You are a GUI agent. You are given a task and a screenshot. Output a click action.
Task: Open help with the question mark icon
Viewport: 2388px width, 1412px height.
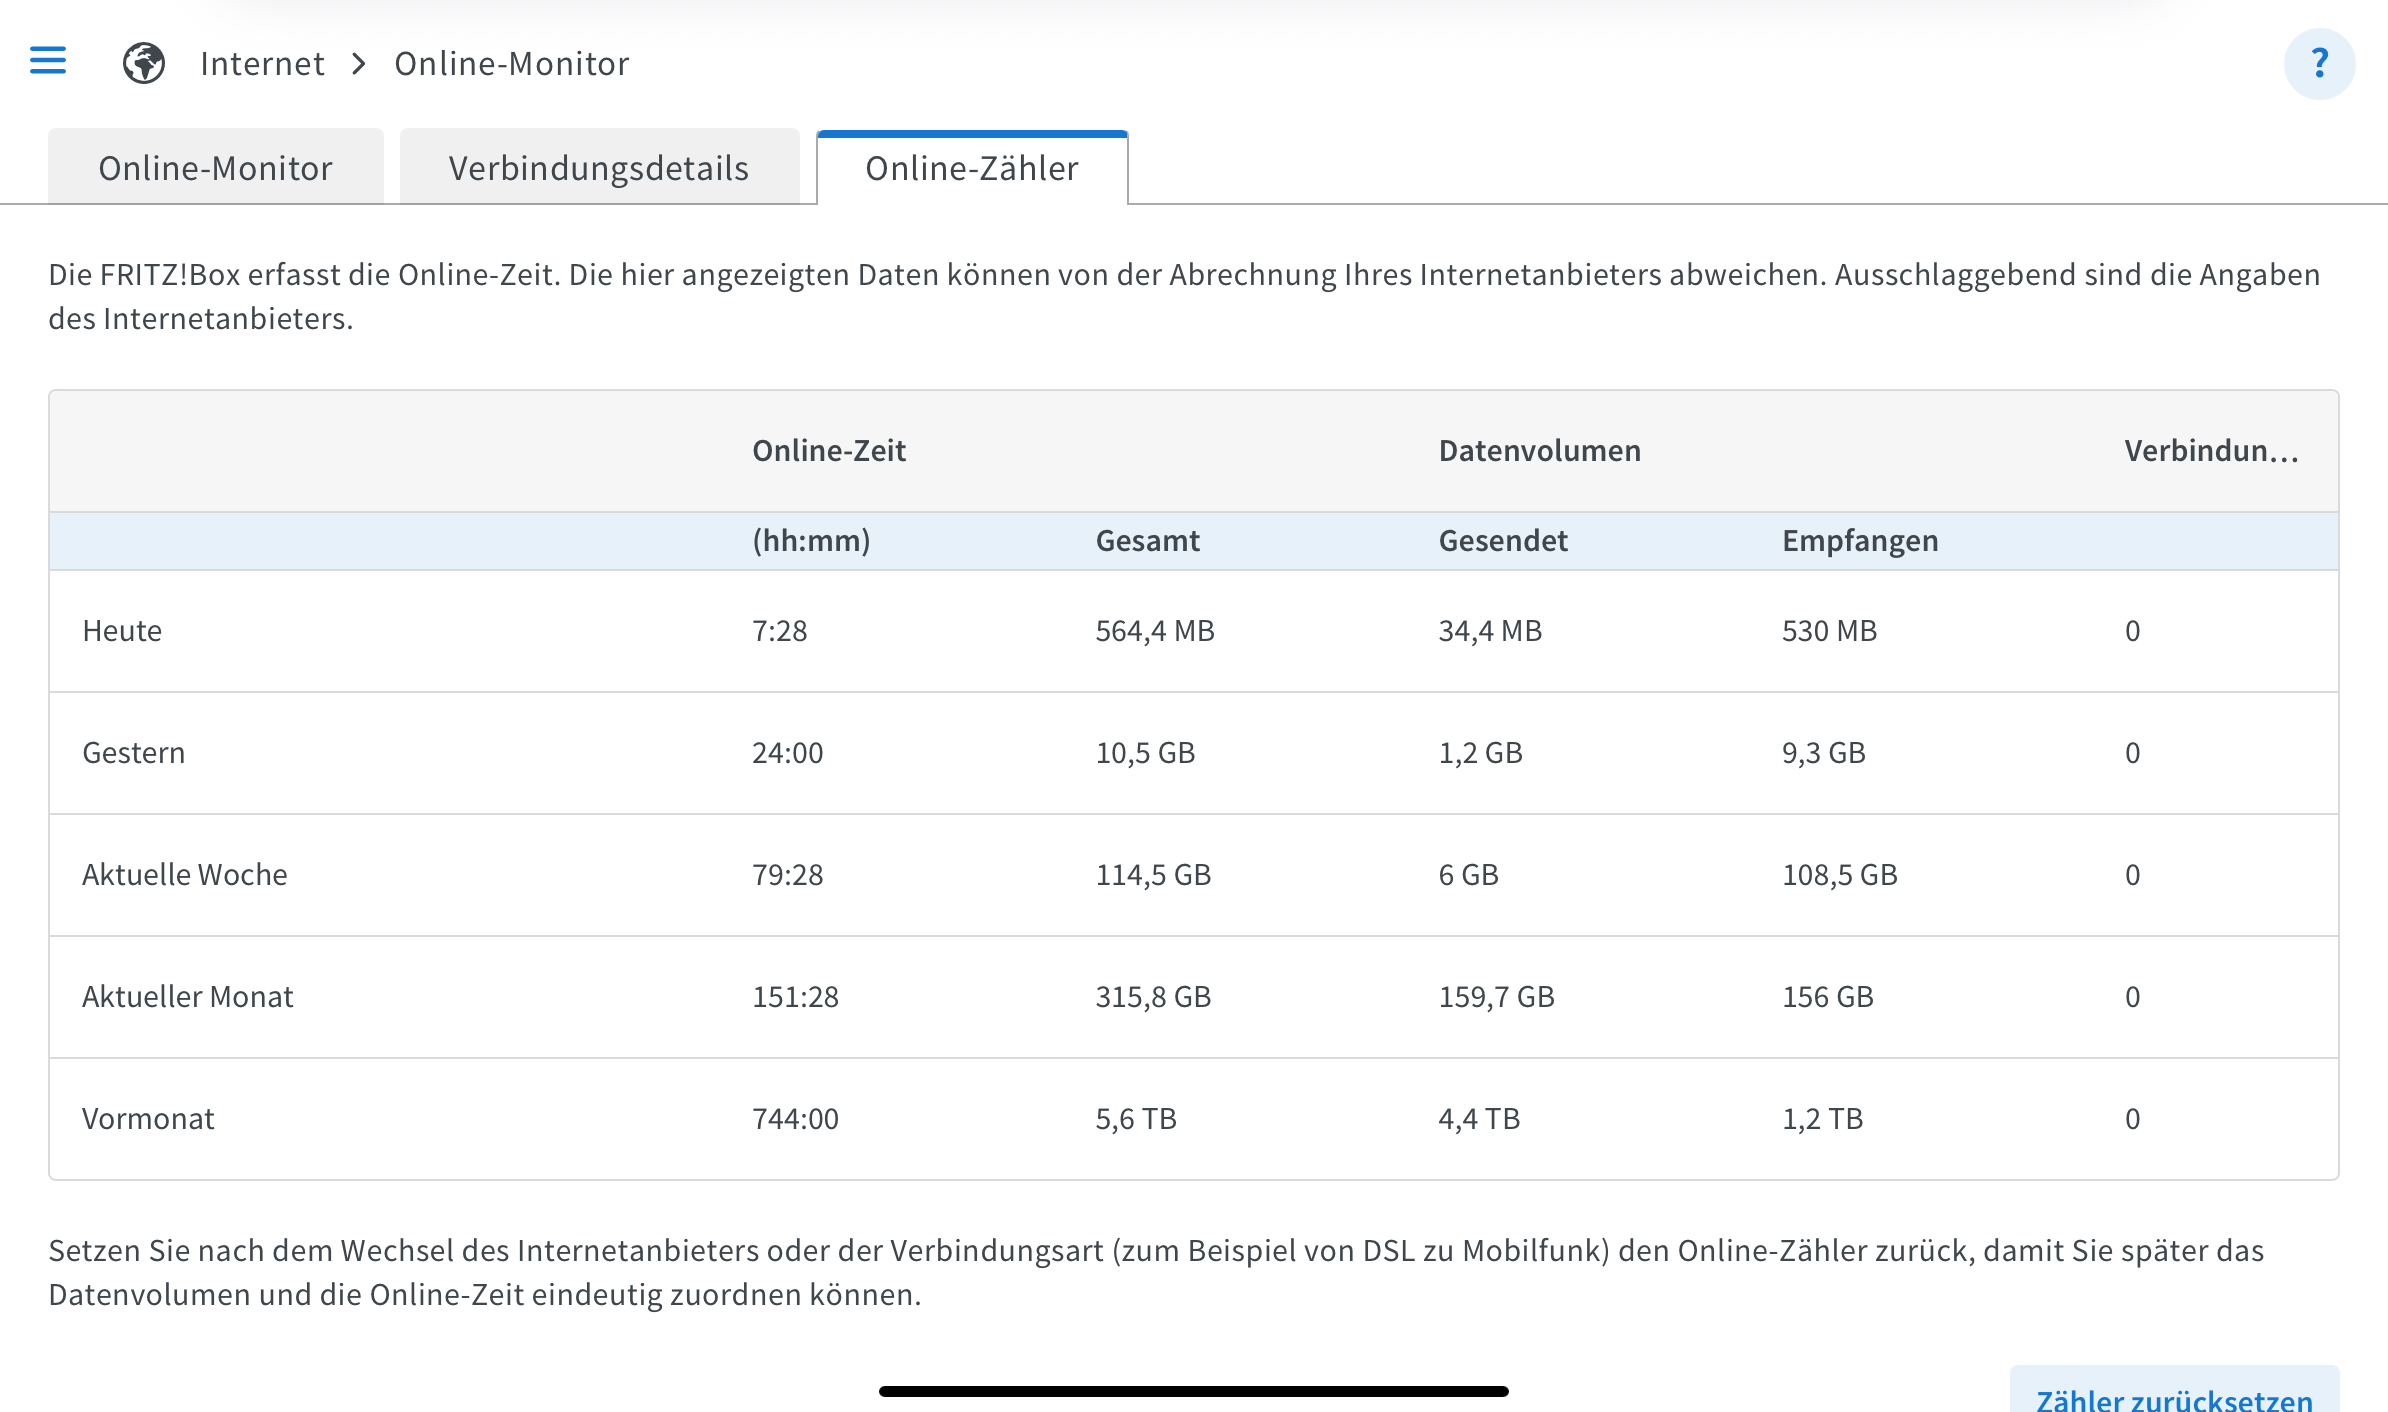point(2319,63)
